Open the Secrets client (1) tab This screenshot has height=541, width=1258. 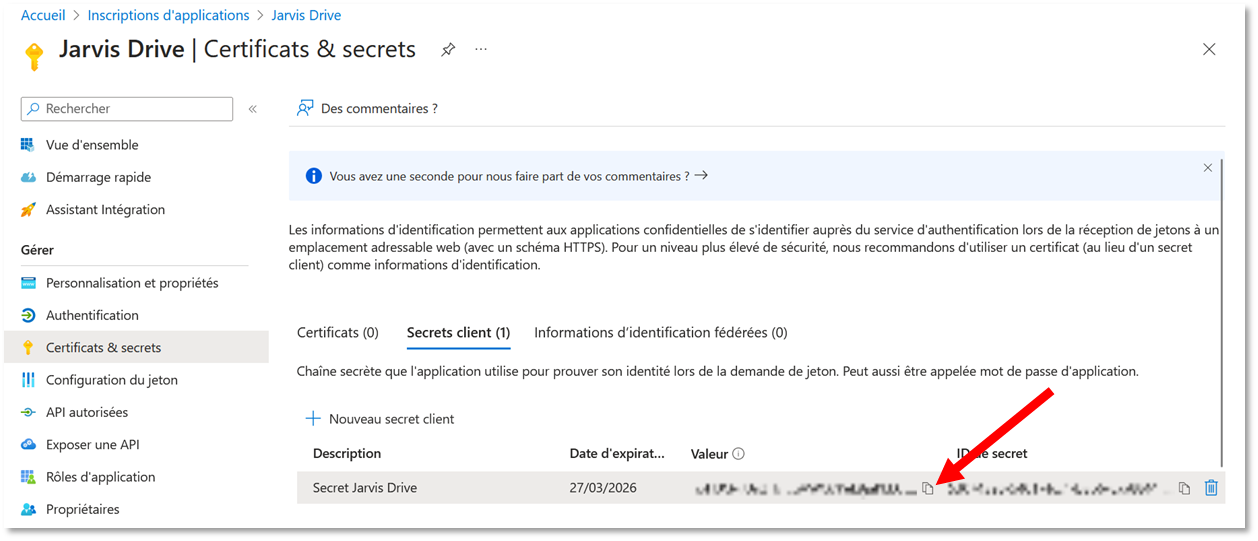459,332
